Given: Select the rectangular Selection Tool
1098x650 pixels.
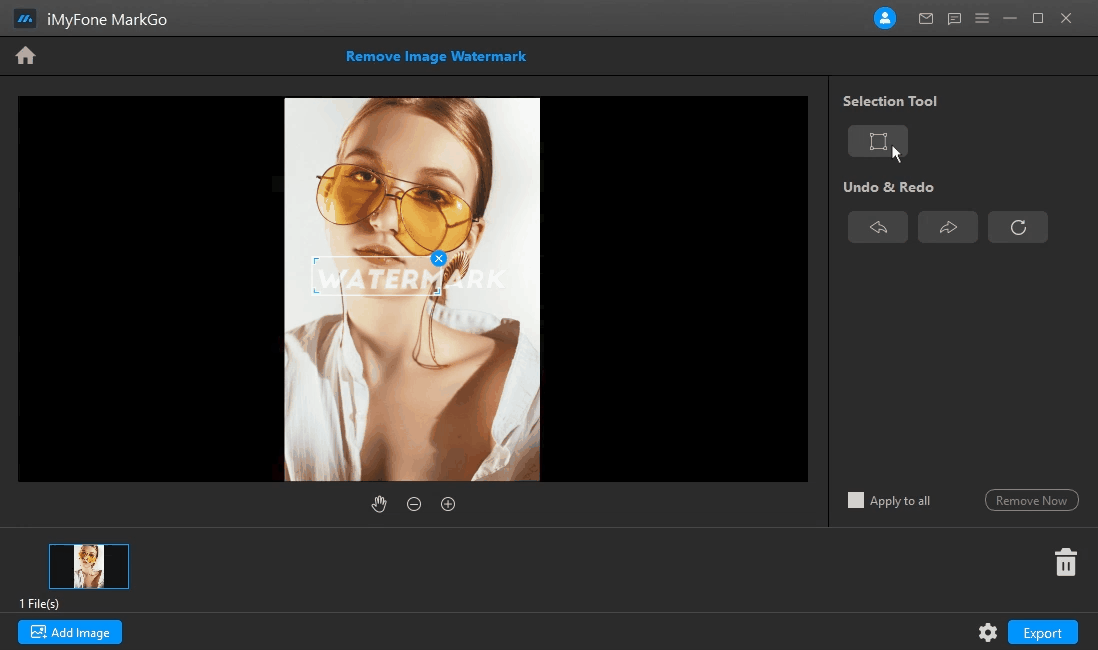Looking at the screenshot, I should click(x=877, y=140).
